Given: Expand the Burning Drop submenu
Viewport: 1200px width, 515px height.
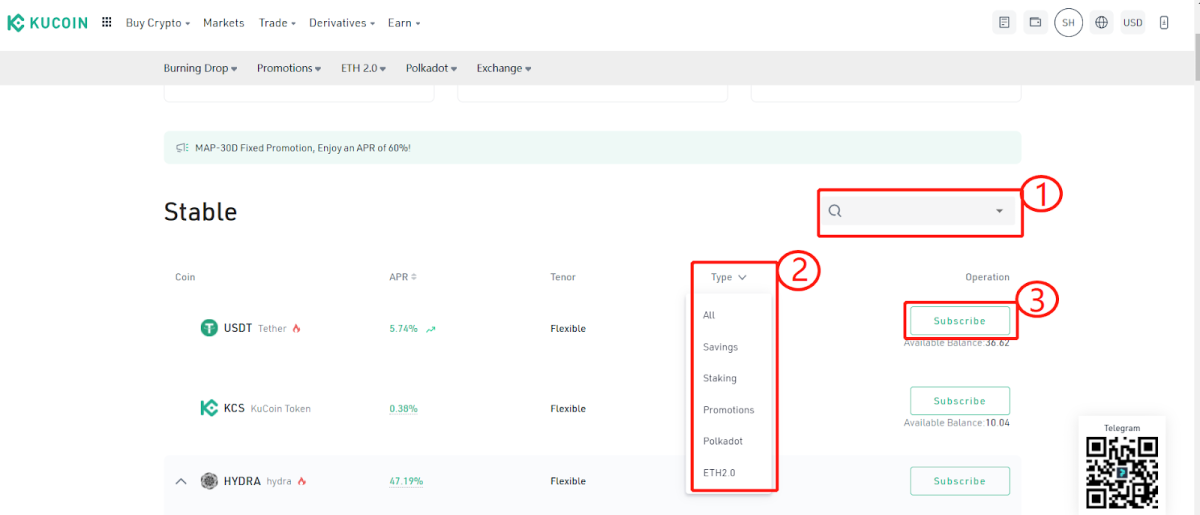Looking at the screenshot, I should (200, 68).
